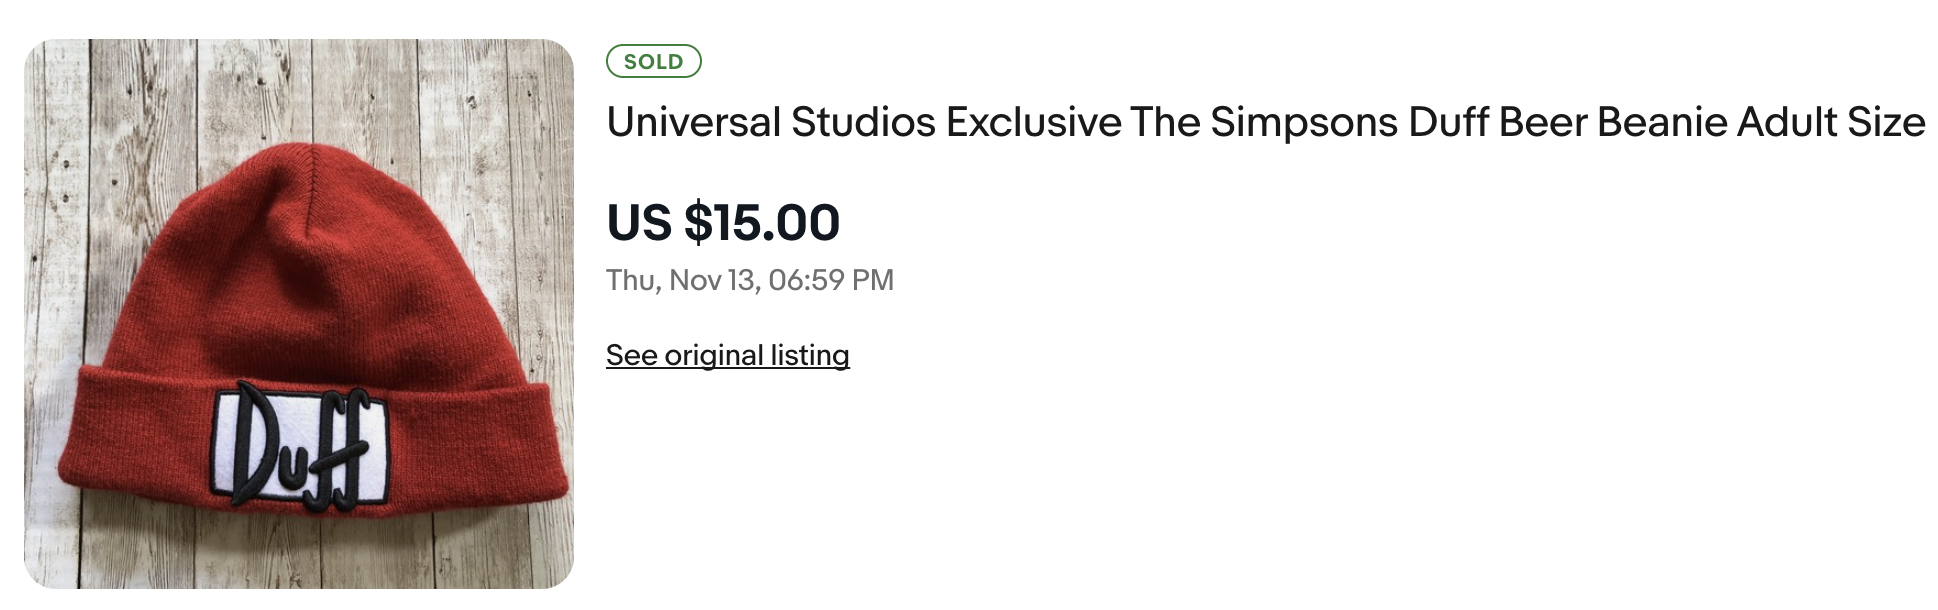Open the See original listing link

point(727,355)
